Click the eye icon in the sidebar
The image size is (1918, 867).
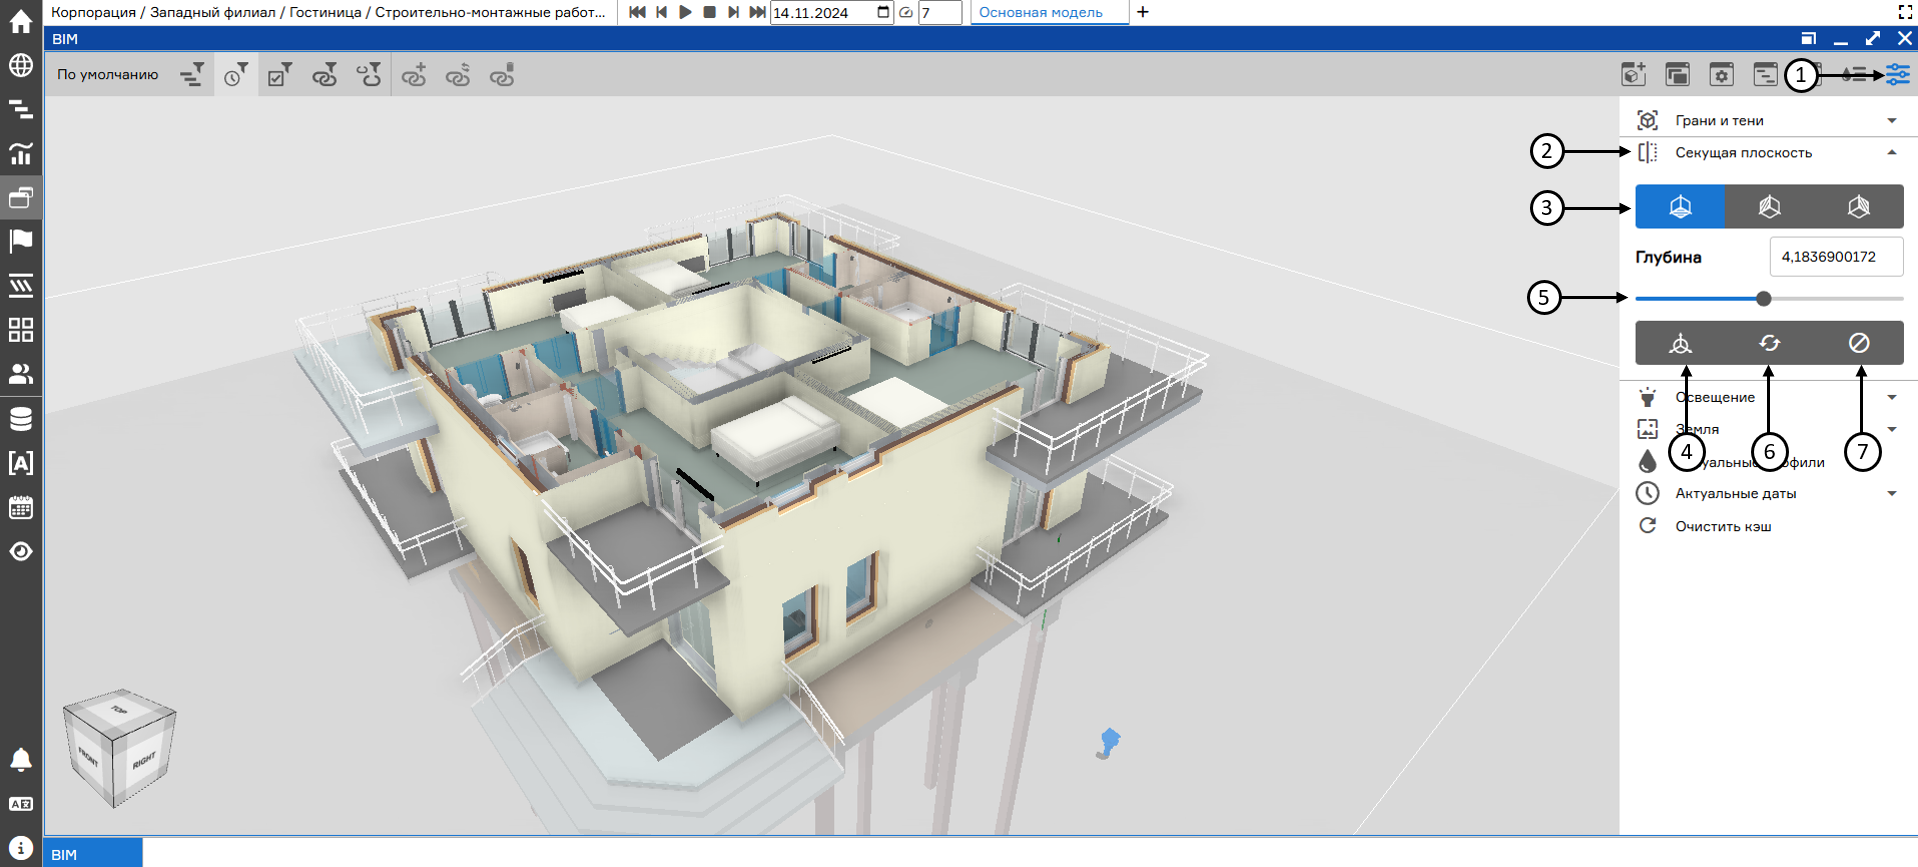(x=21, y=551)
